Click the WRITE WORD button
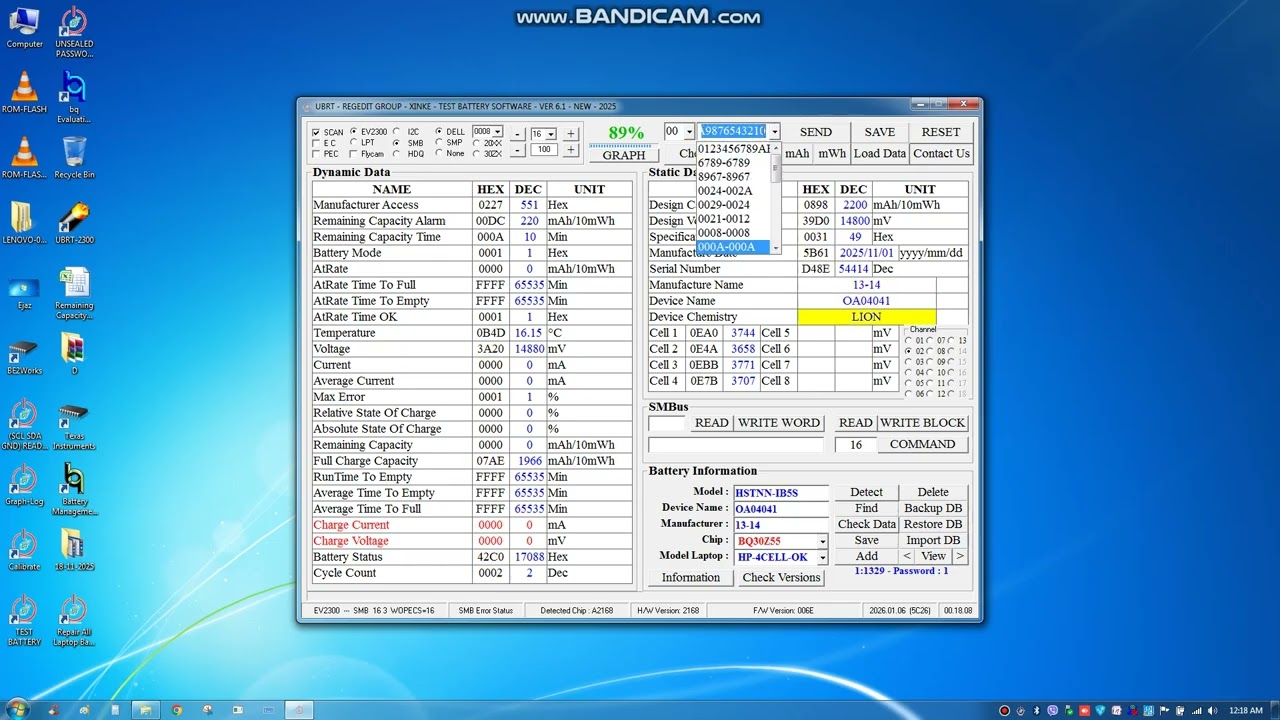Viewport: 1280px width, 720px height. click(779, 423)
